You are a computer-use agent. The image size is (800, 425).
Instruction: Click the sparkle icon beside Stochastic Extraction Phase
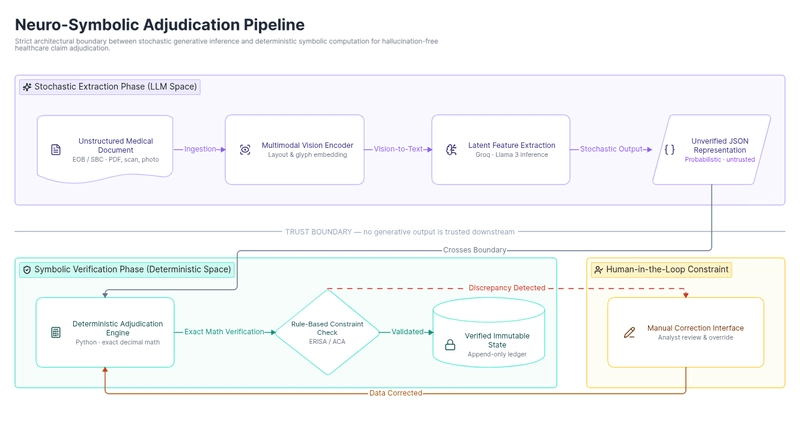[27, 87]
